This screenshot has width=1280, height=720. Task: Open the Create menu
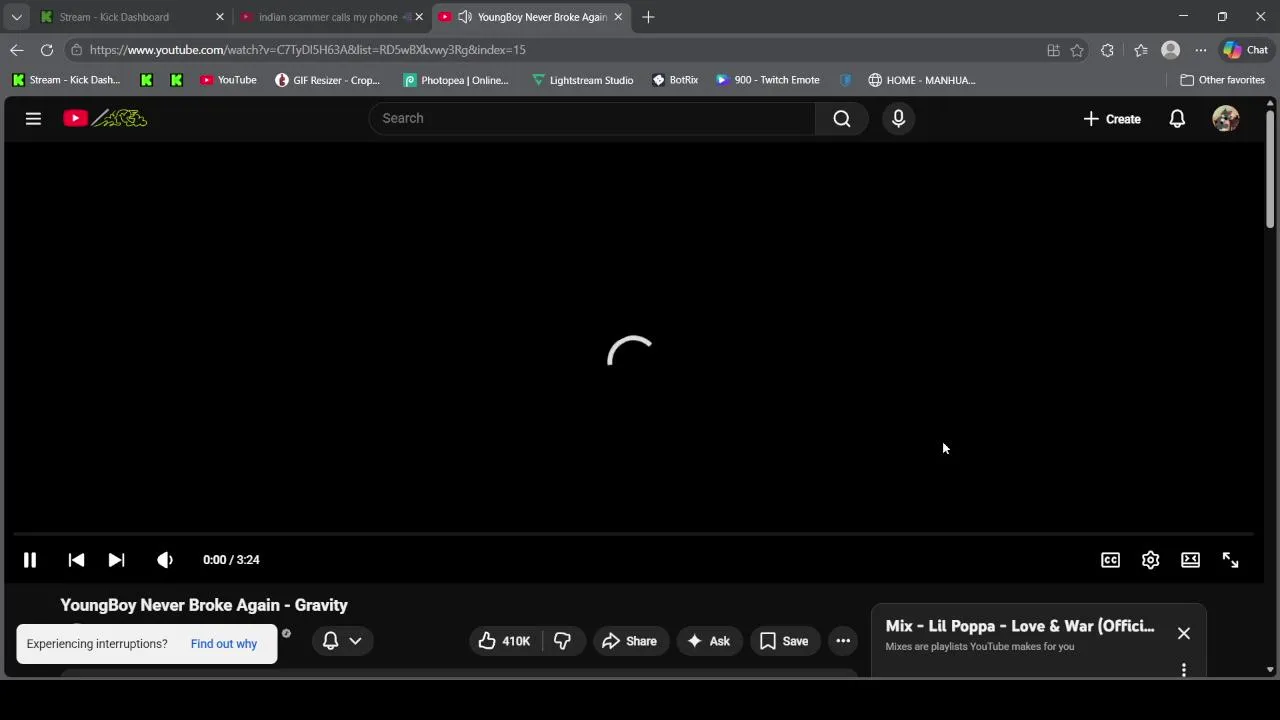1112,119
